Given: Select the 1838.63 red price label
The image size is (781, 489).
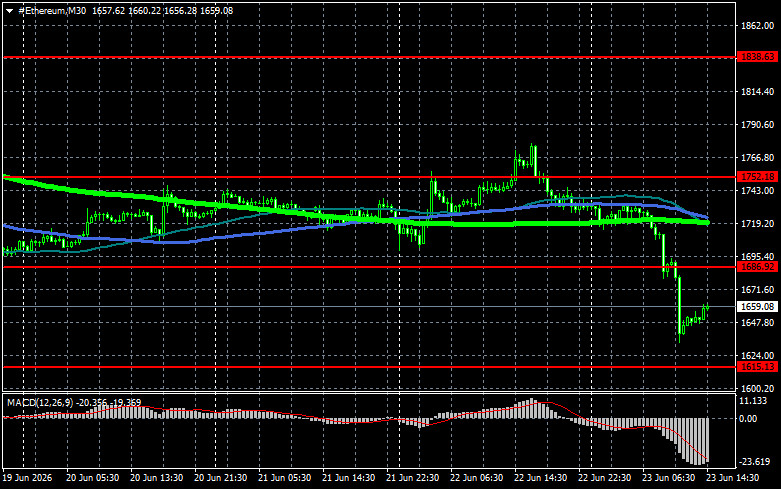Looking at the screenshot, I should [x=758, y=57].
